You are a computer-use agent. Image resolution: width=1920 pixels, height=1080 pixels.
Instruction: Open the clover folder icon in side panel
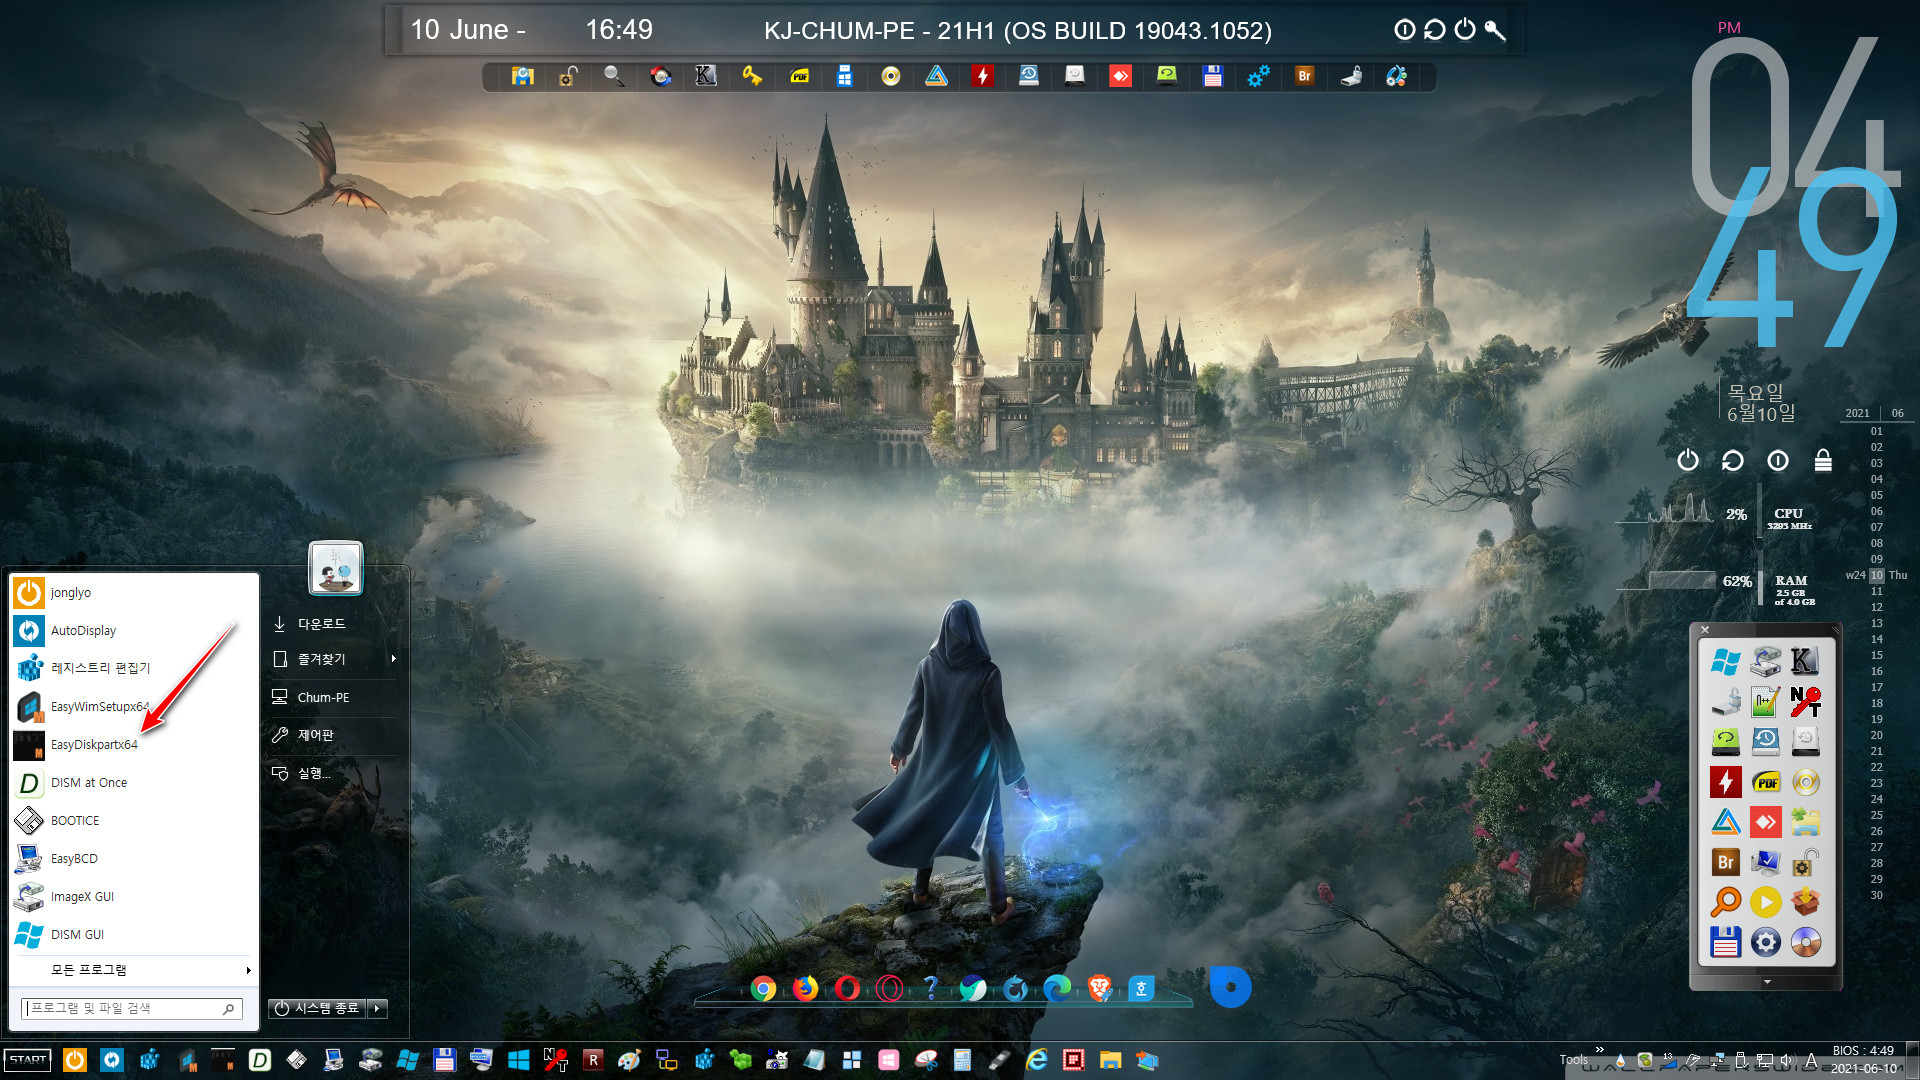click(1806, 822)
